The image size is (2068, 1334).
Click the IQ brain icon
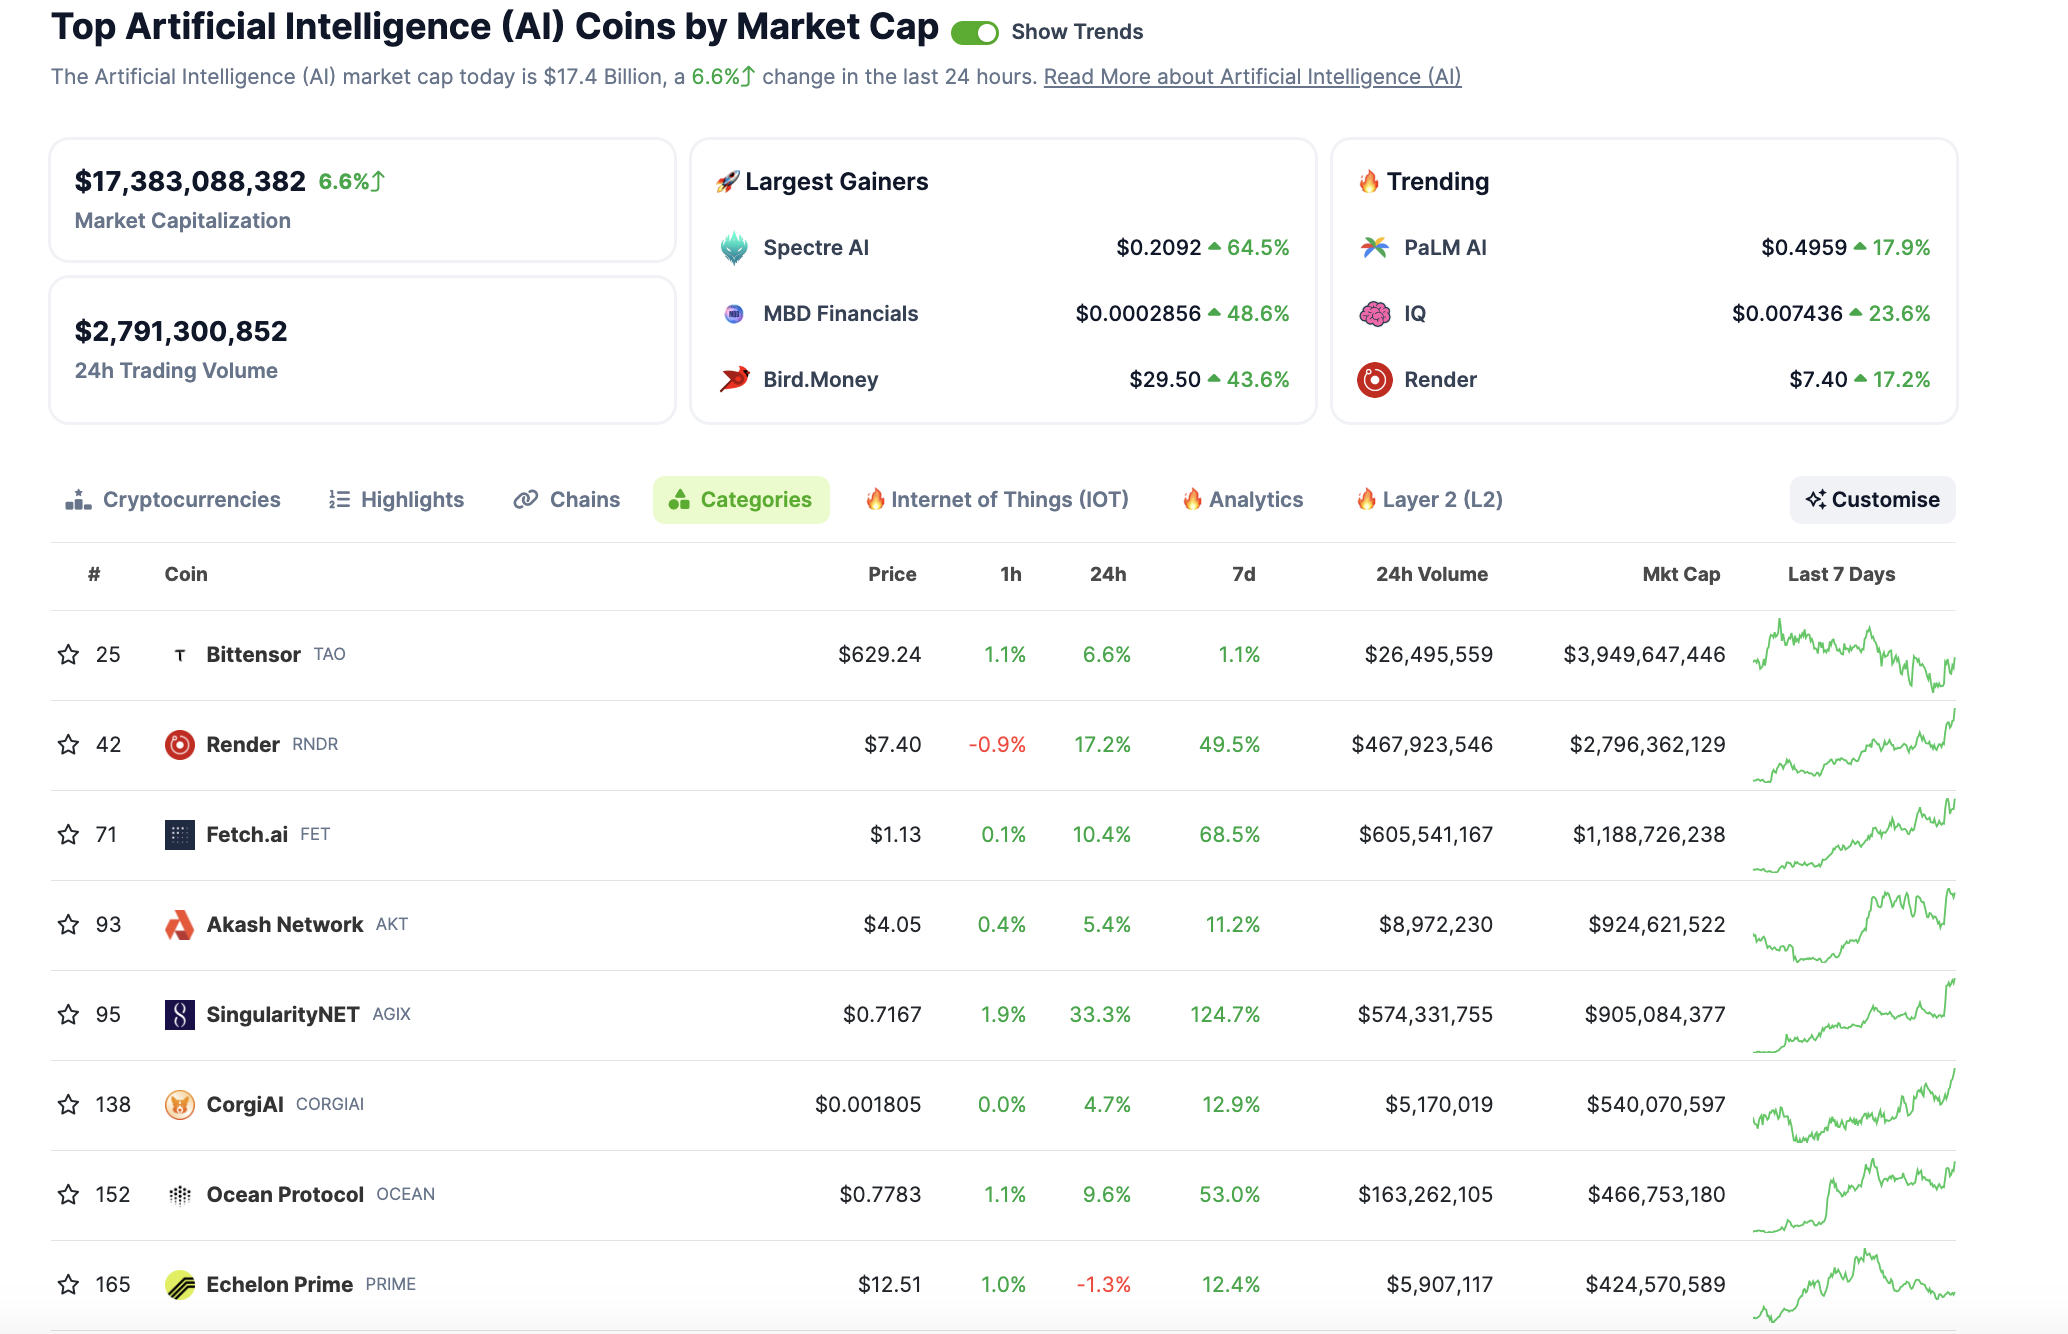(1374, 314)
